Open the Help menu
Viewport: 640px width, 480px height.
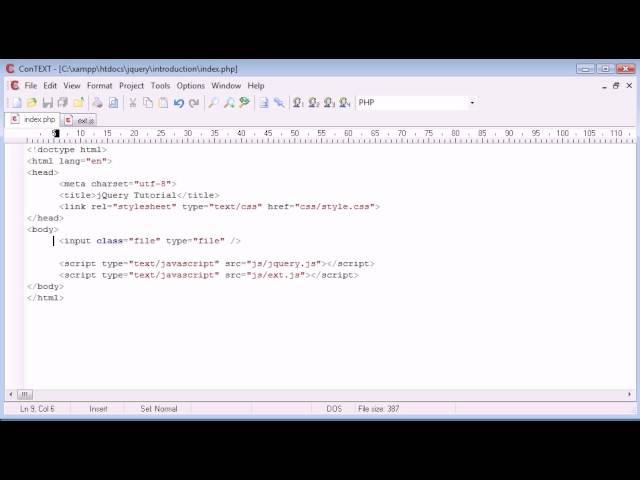[x=256, y=86]
